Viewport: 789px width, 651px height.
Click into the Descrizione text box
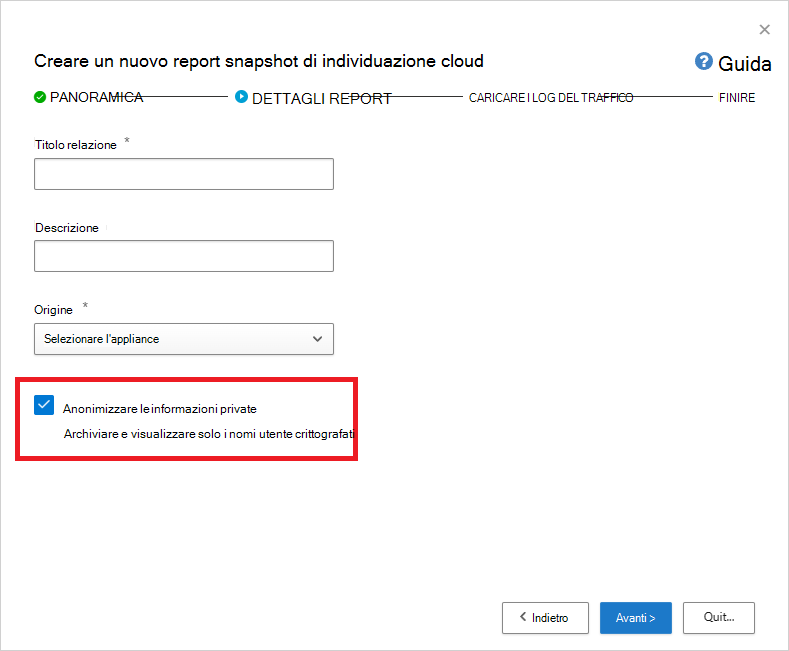pos(184,256)
